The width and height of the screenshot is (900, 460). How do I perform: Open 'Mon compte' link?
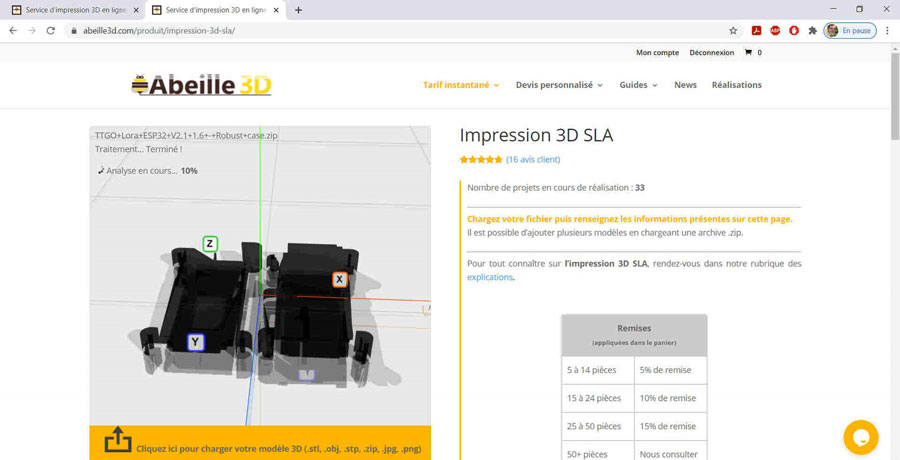click(657, 52)
